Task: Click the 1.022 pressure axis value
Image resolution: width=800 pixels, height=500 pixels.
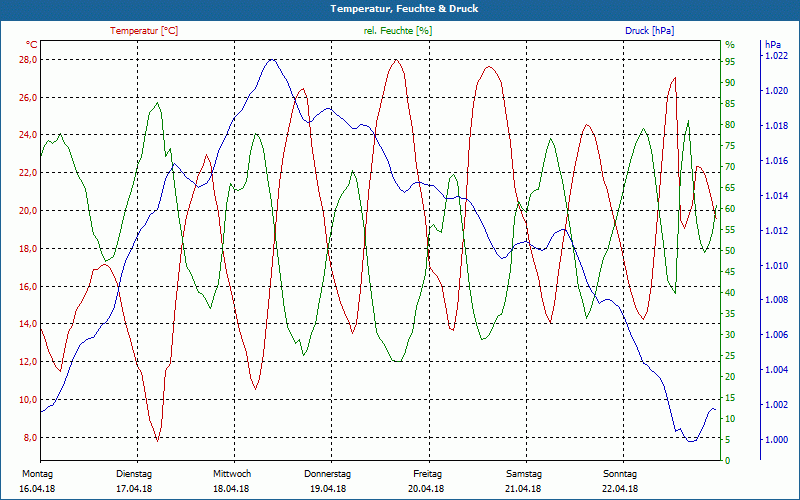Action: pos(777,56)
